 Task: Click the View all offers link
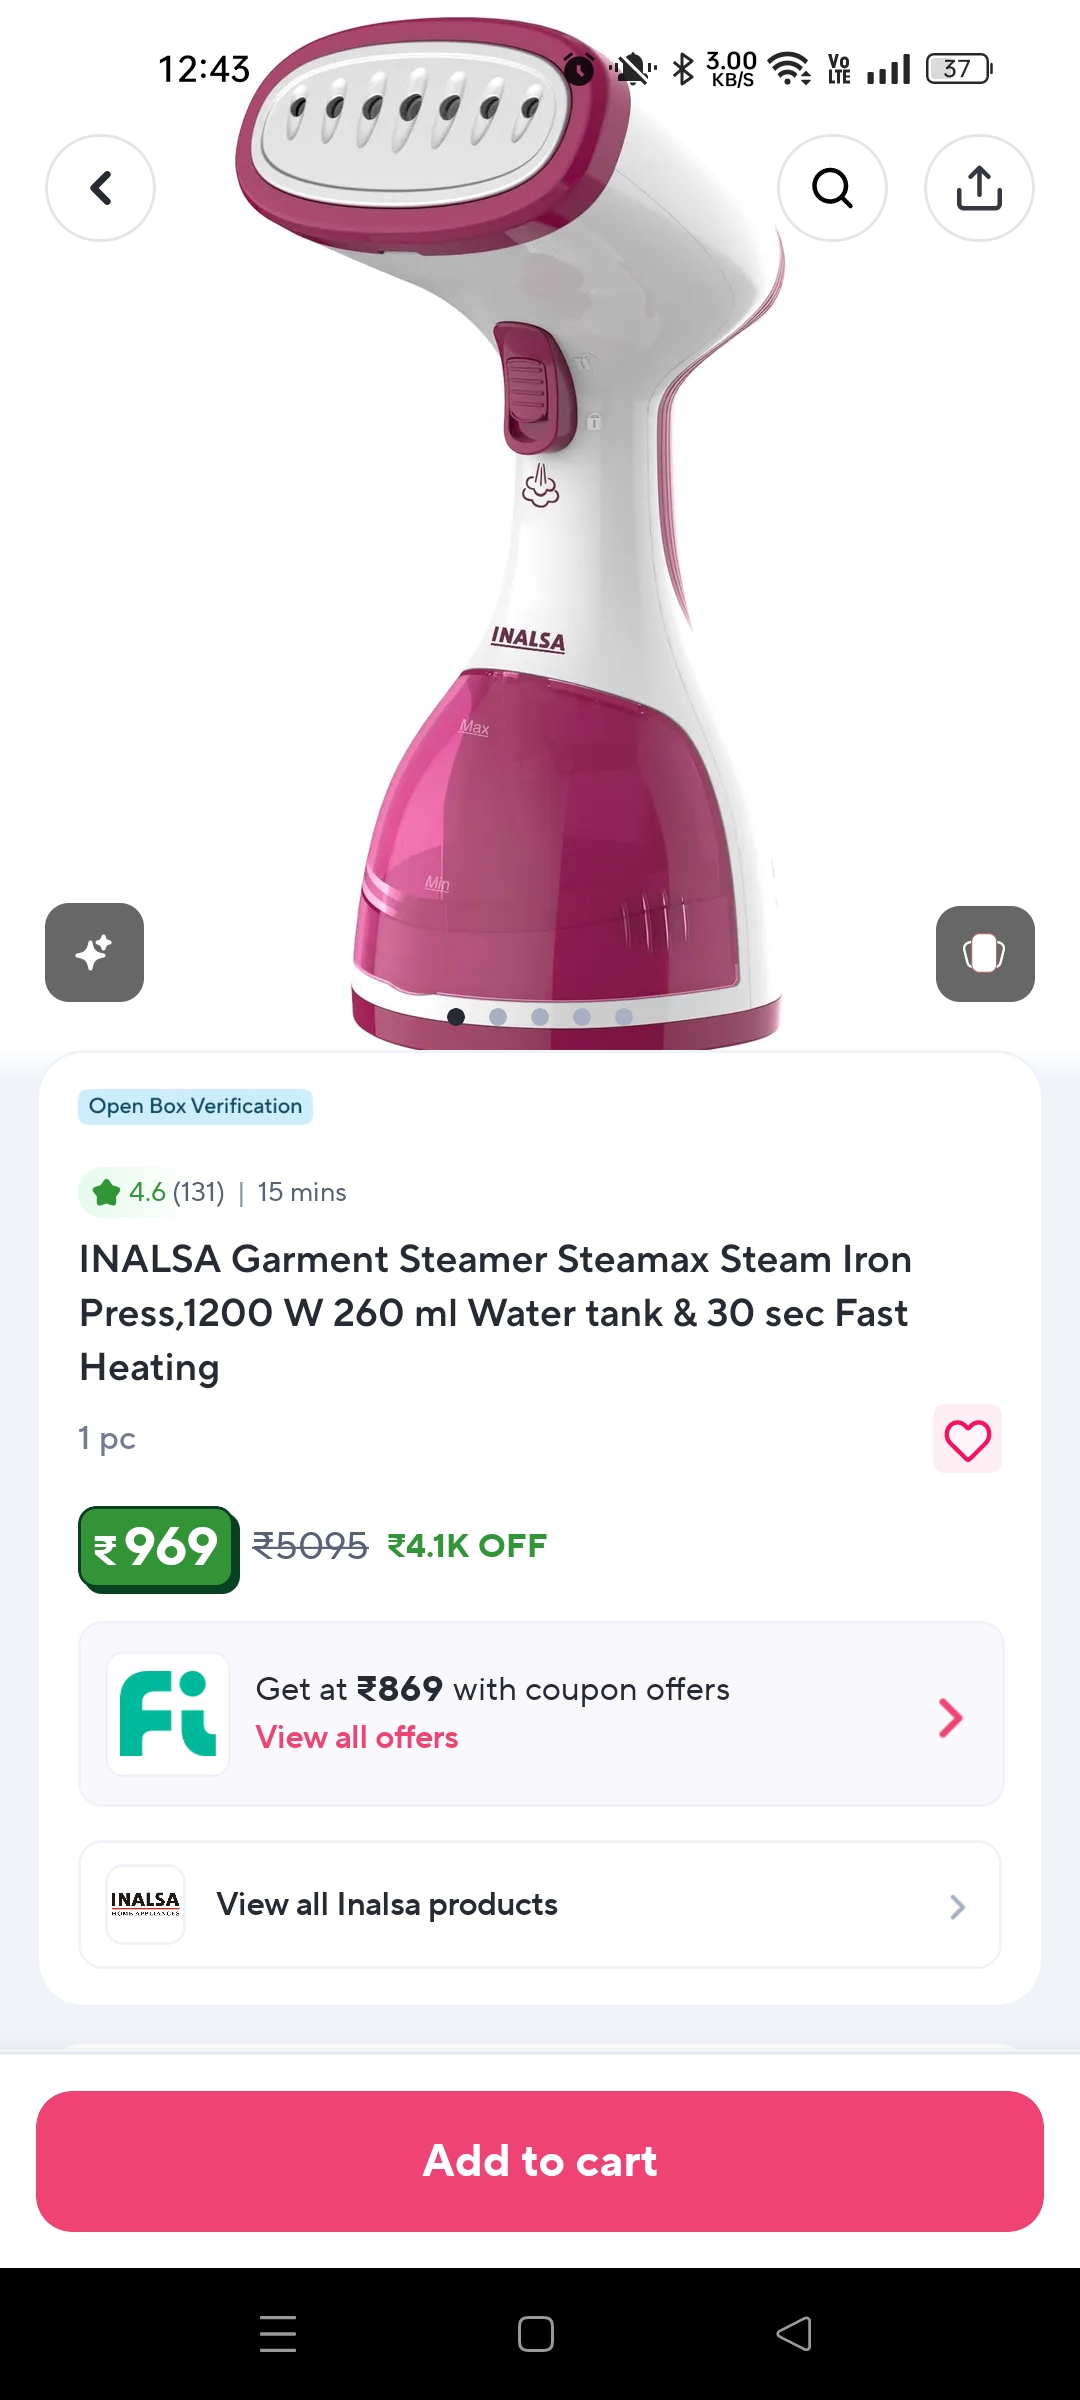[x=356, y=1737]
